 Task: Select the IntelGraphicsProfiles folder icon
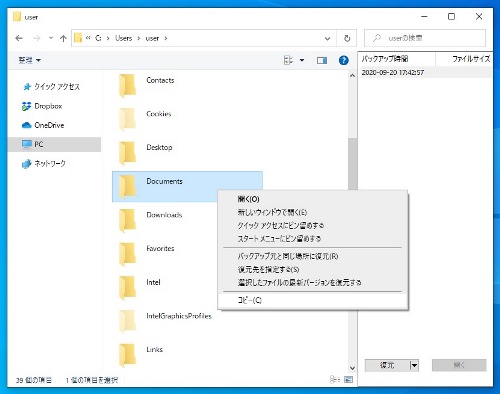[128, 321]
